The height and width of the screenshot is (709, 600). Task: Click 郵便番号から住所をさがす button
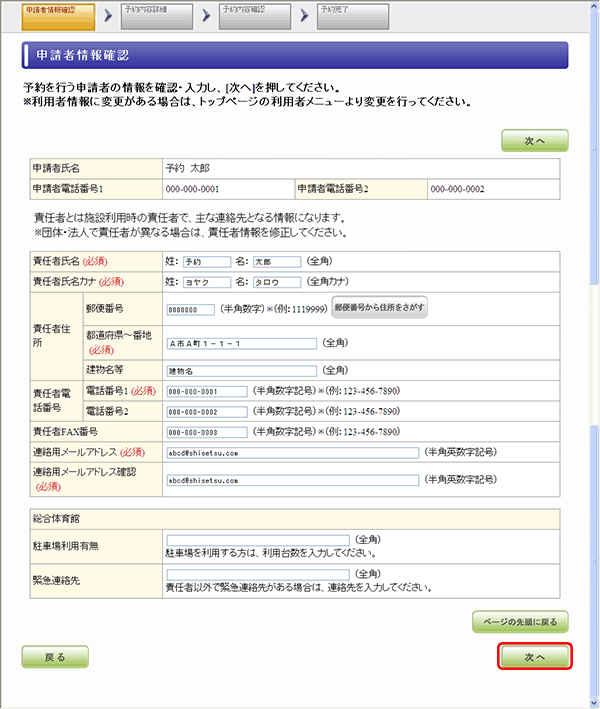379,307
